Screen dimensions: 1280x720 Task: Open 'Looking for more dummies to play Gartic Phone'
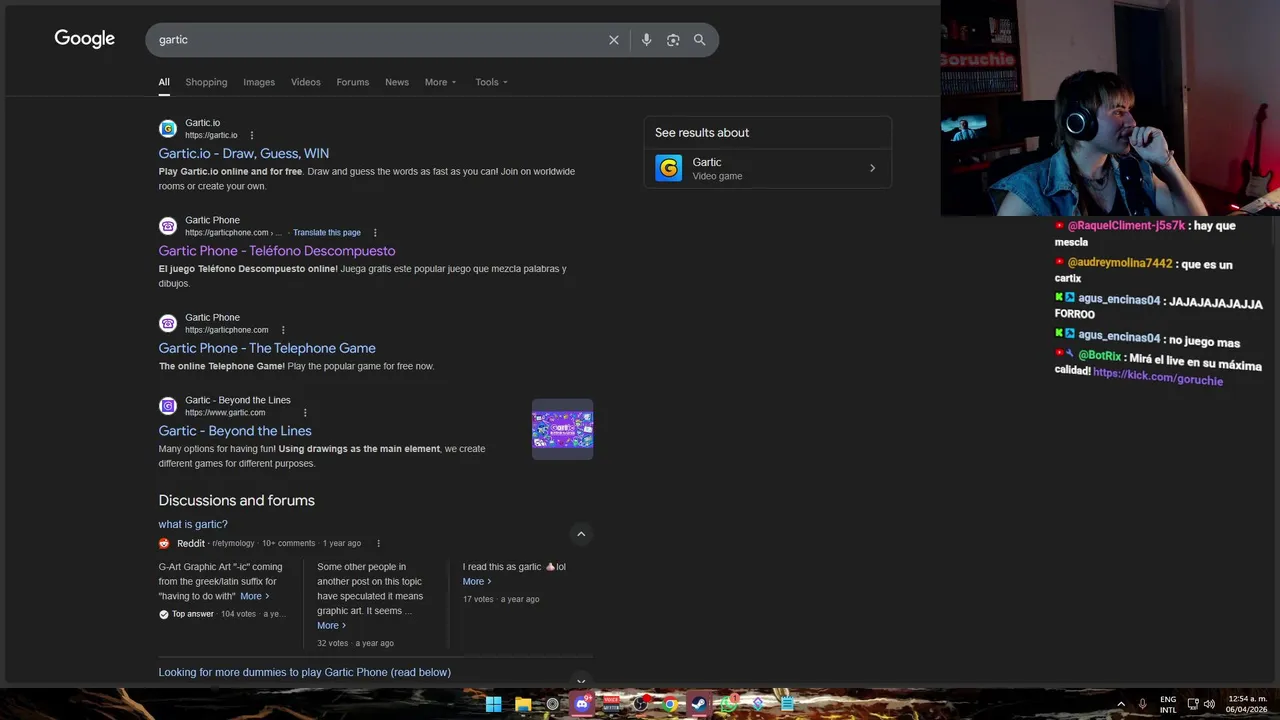(x=304, y=672)
